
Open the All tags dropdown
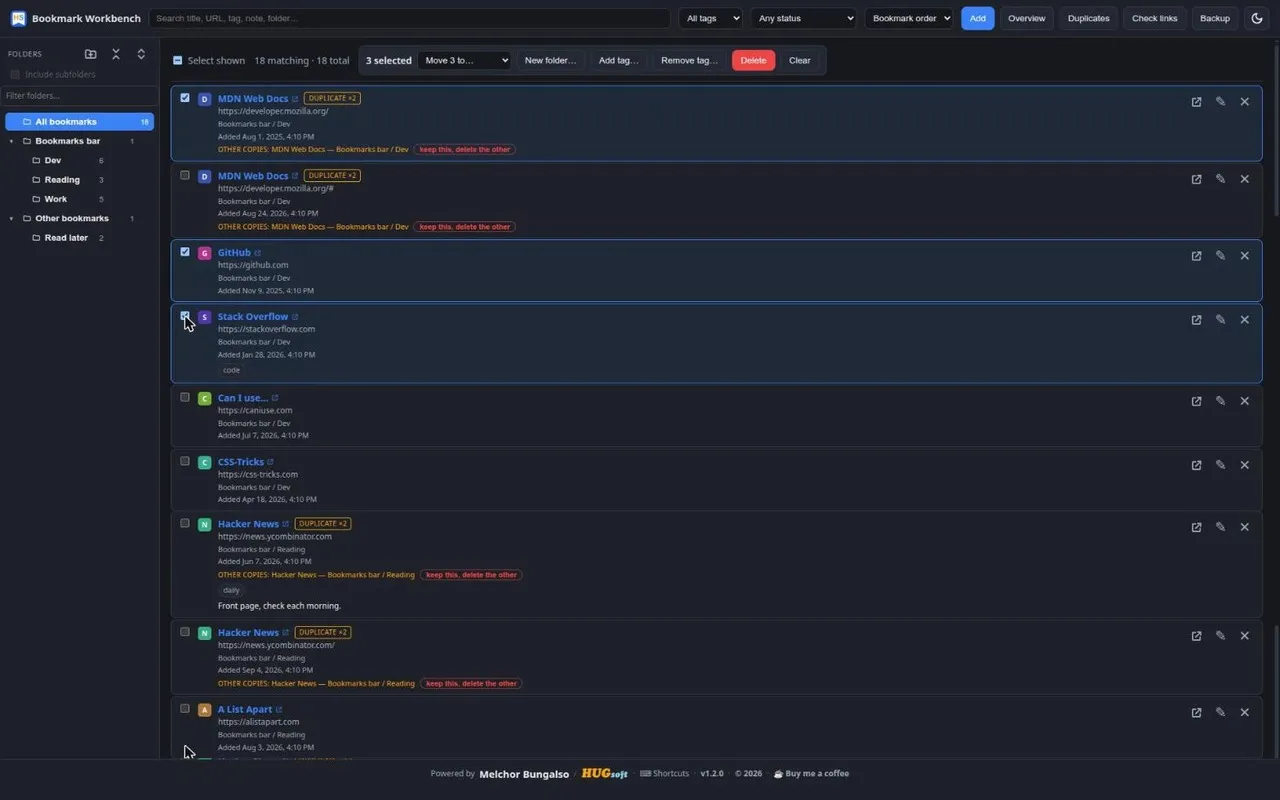(710, 18)
